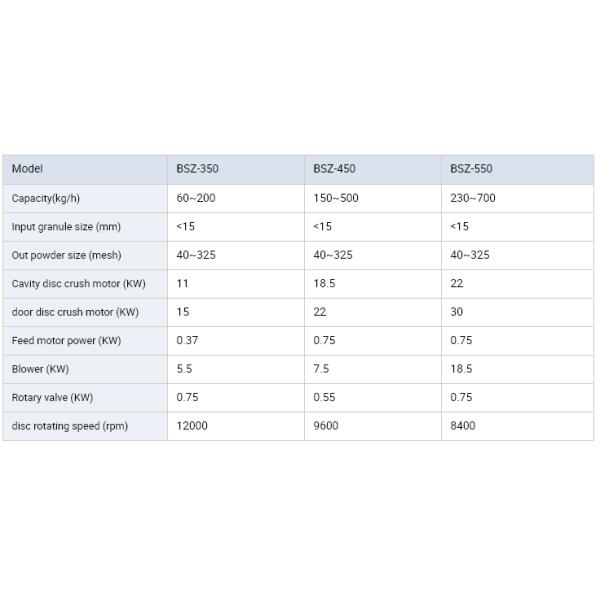The height and width of the screenshot is (600, 600).
Task: Click the Cavity disc crush motor (KW) label
Action: (x=78, y=284)
